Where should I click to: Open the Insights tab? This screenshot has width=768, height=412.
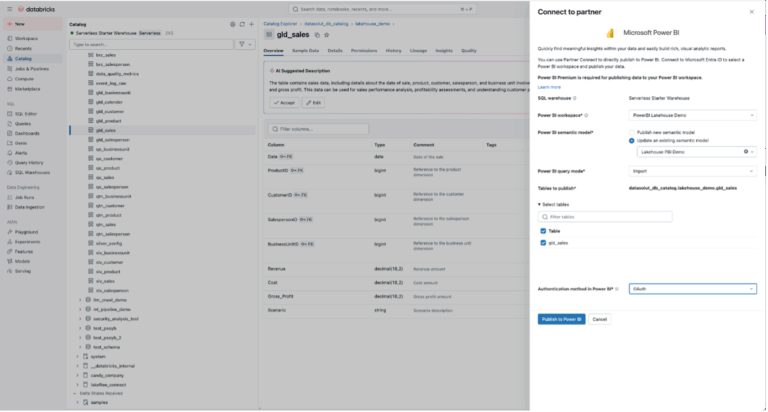(444, 50)
